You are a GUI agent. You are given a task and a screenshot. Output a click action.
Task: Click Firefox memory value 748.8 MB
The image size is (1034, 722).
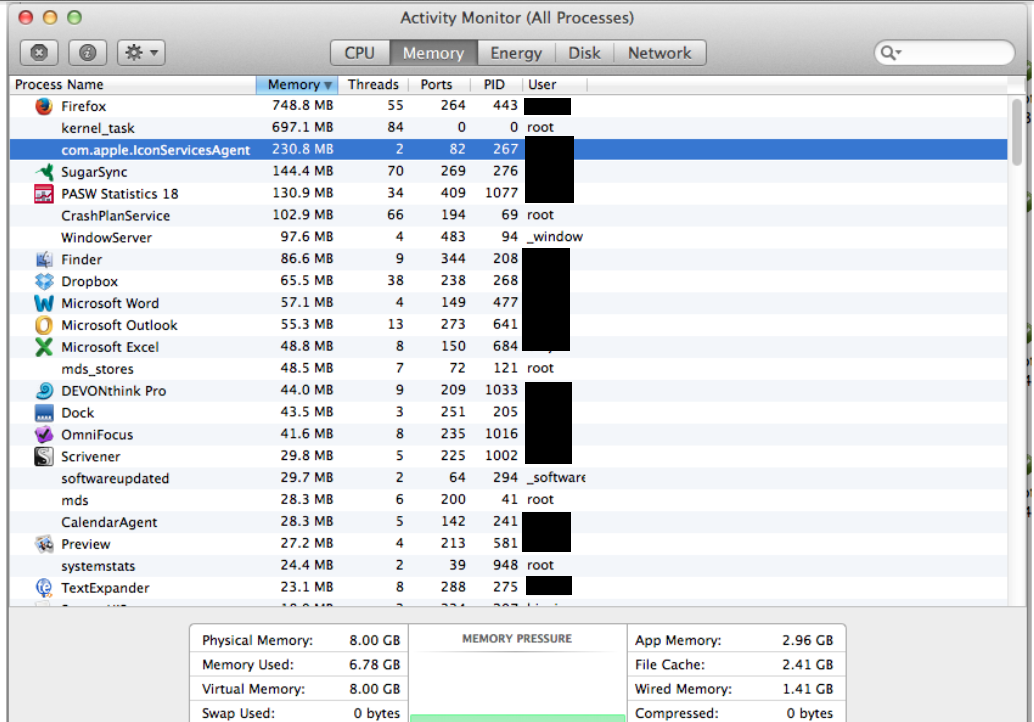pyautogui.click(x=303, y=105)
